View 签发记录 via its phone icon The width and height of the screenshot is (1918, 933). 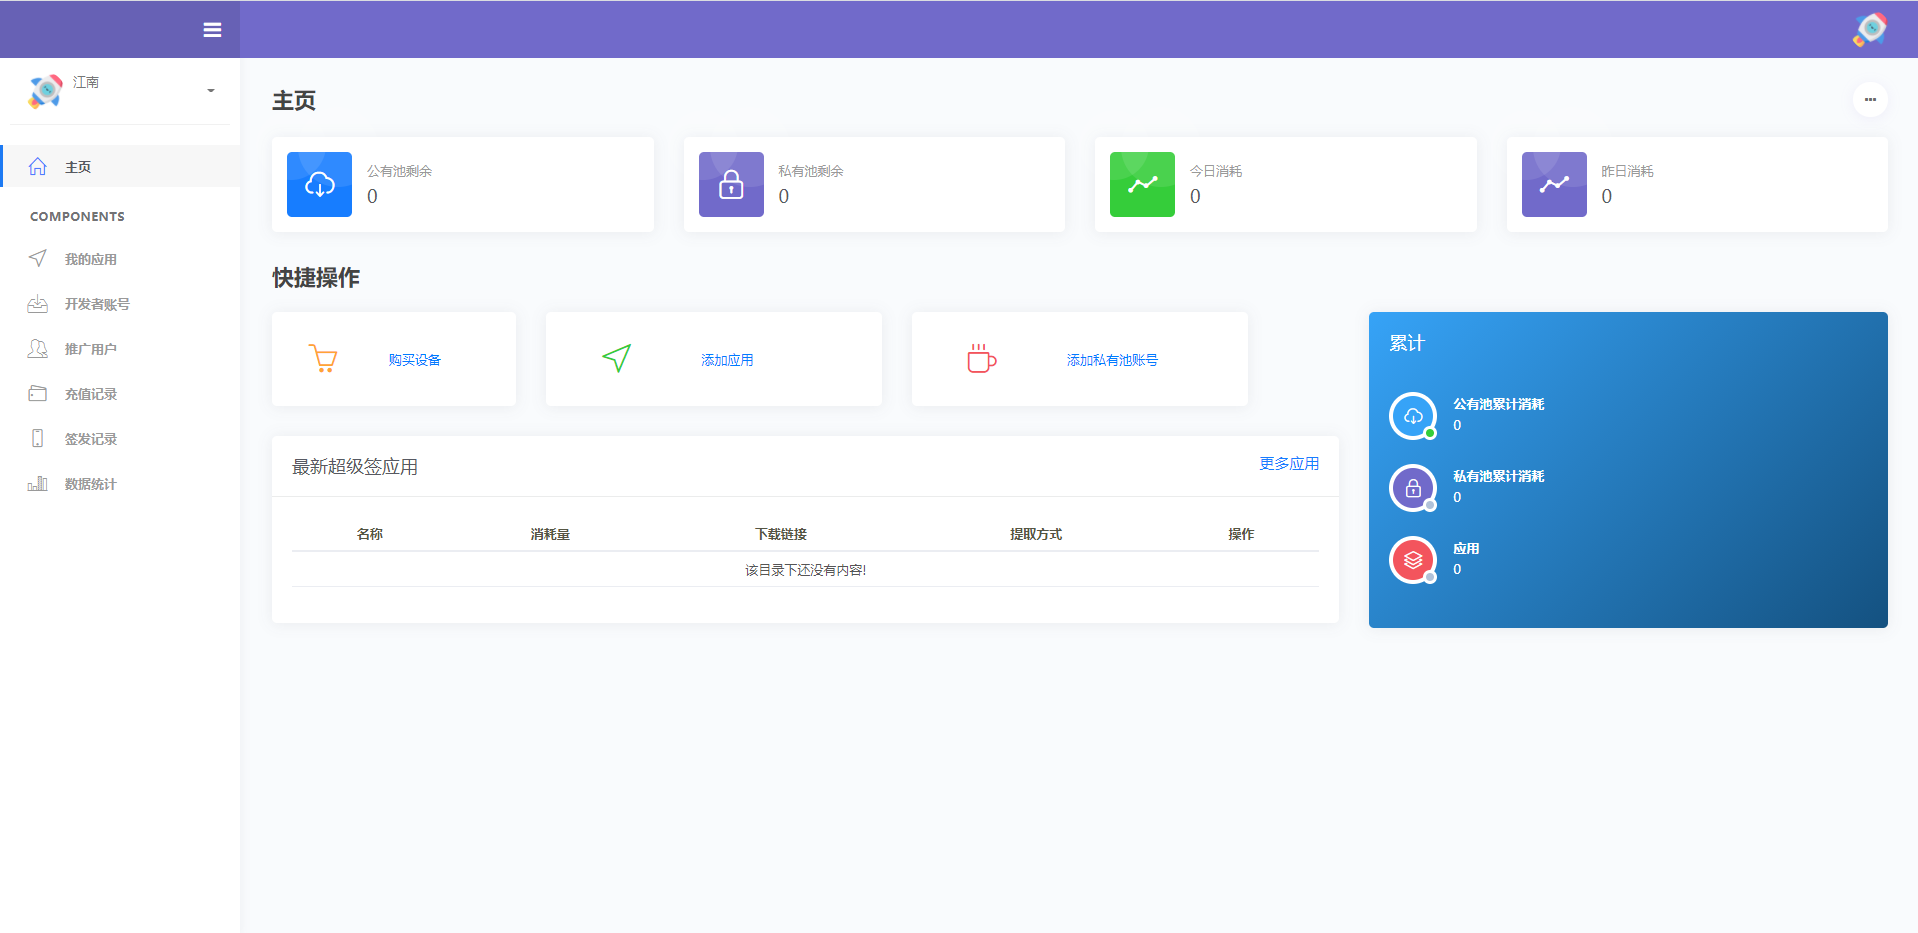coord(38,438)
